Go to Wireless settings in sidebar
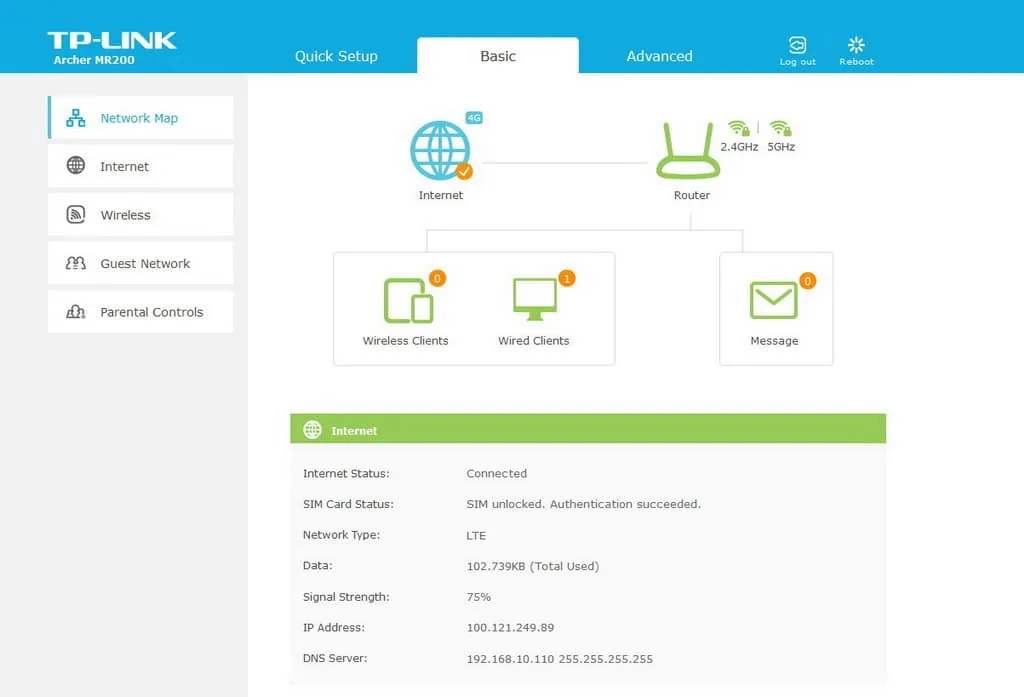This screenshot has height=697, width=1024. tap(140, 215)
